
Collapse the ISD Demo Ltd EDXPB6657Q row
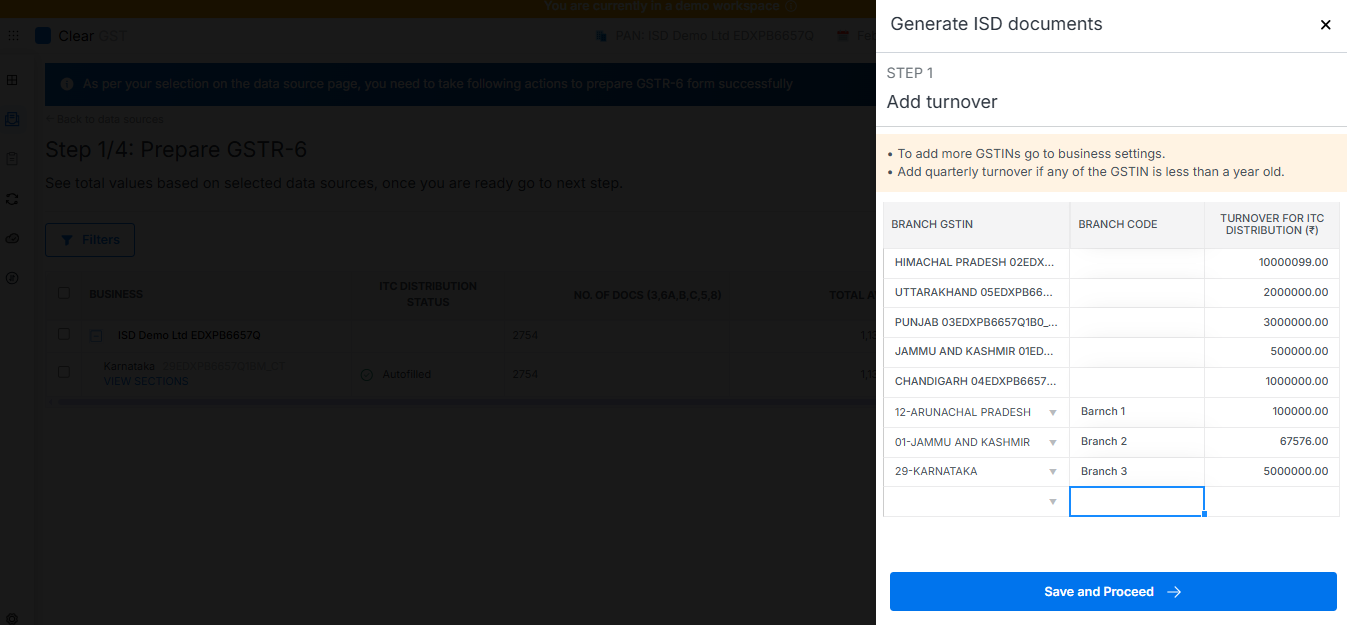(x=96, y=336)
